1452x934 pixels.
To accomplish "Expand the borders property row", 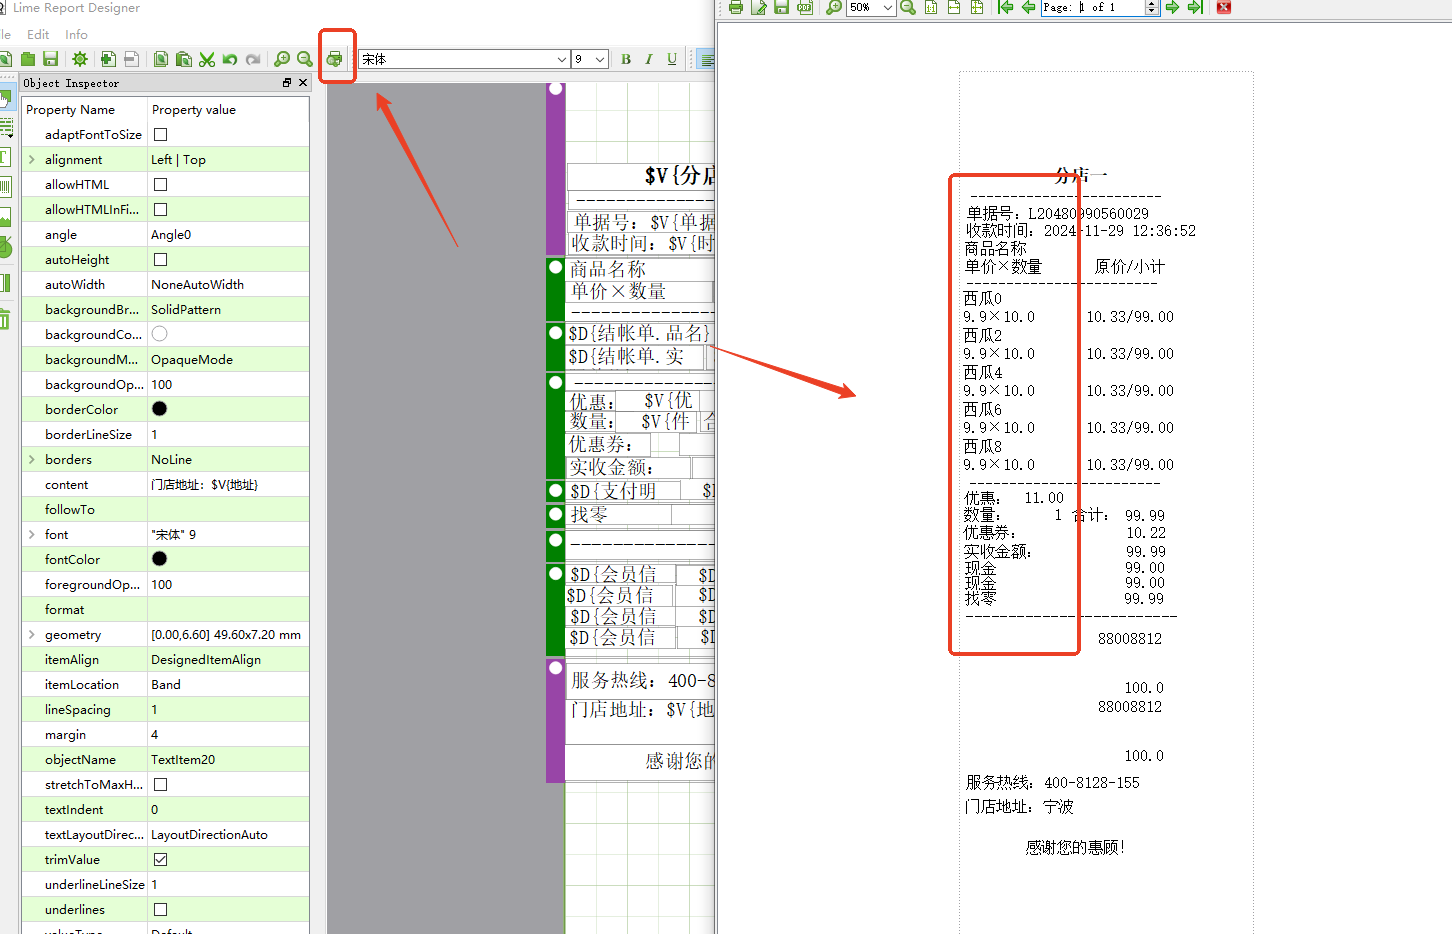I will pyautogui.click(x=32, y=459).
